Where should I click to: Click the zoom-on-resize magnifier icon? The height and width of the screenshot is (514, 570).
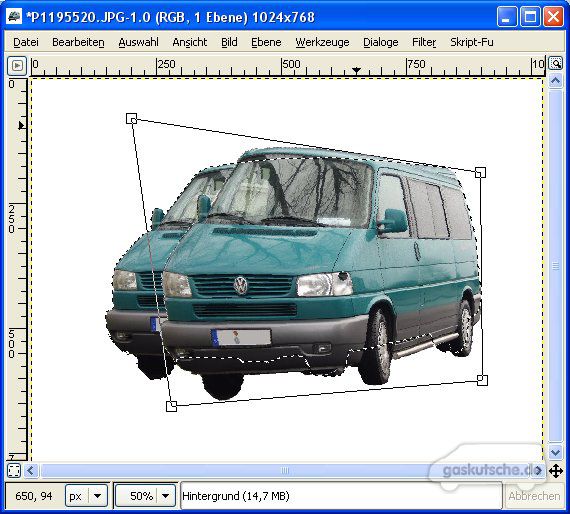(555, 63)
